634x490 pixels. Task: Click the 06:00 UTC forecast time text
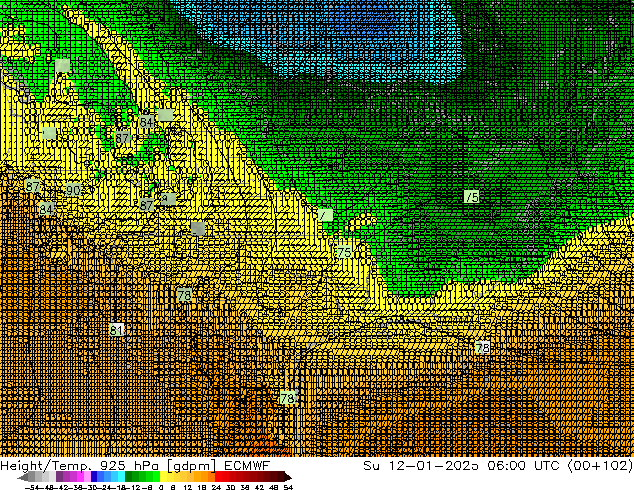[x=523, y=466]
